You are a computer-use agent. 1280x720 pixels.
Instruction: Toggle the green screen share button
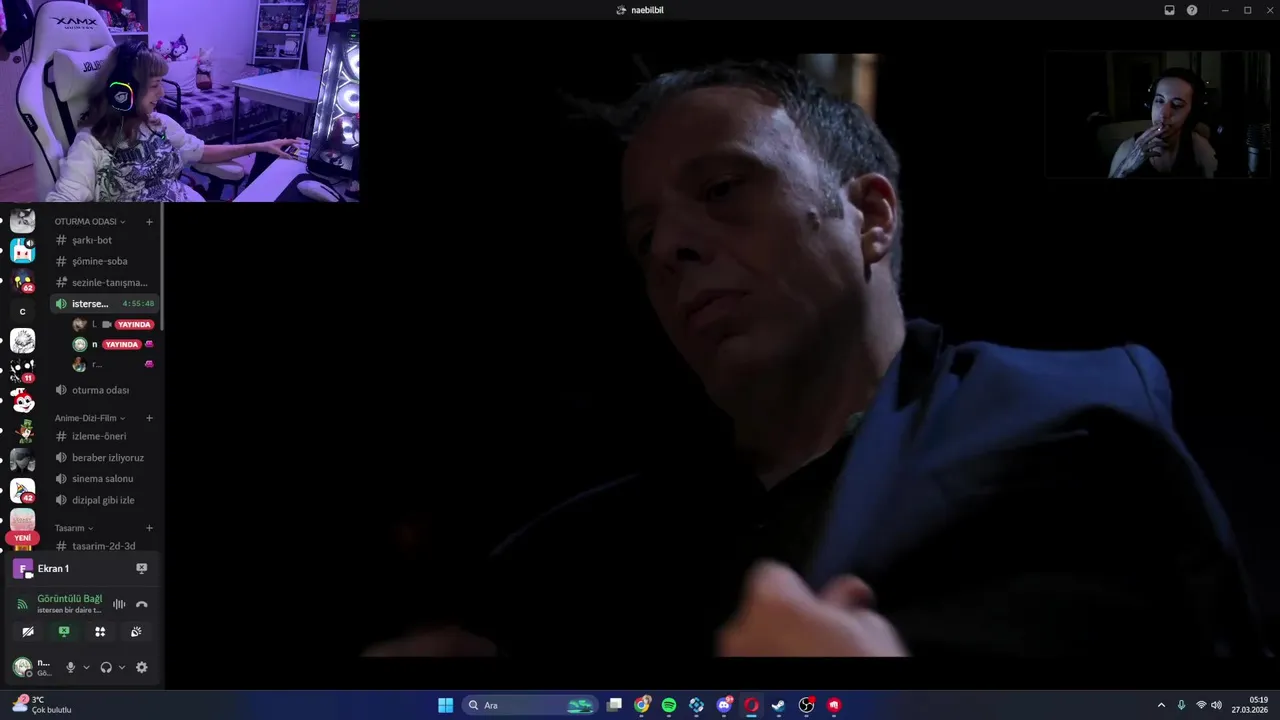pyautogui.click(x=64, y=632)
